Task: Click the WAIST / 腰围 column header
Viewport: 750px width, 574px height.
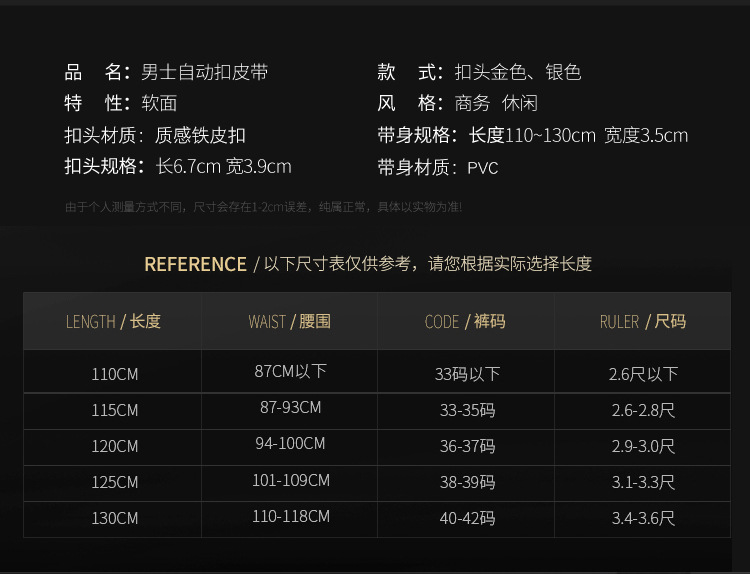Action: click(290, 322)
